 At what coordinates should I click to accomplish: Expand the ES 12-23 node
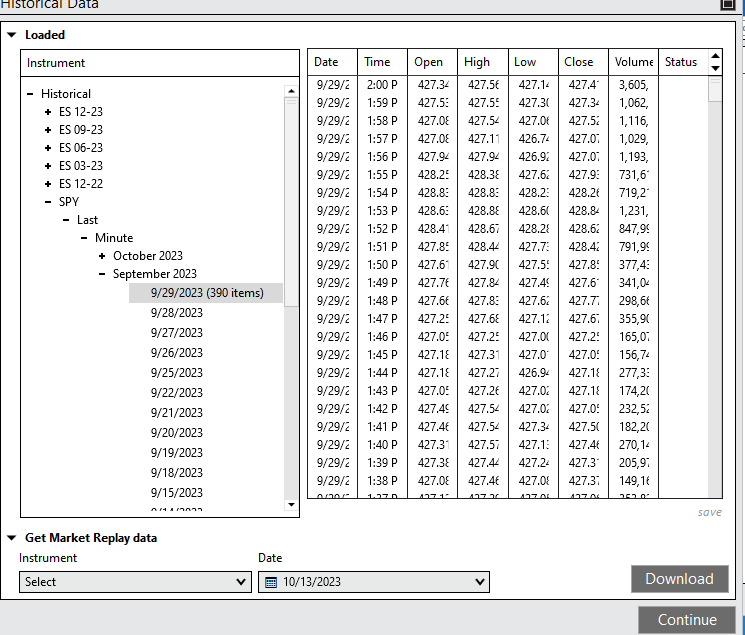tap(48, 112)
